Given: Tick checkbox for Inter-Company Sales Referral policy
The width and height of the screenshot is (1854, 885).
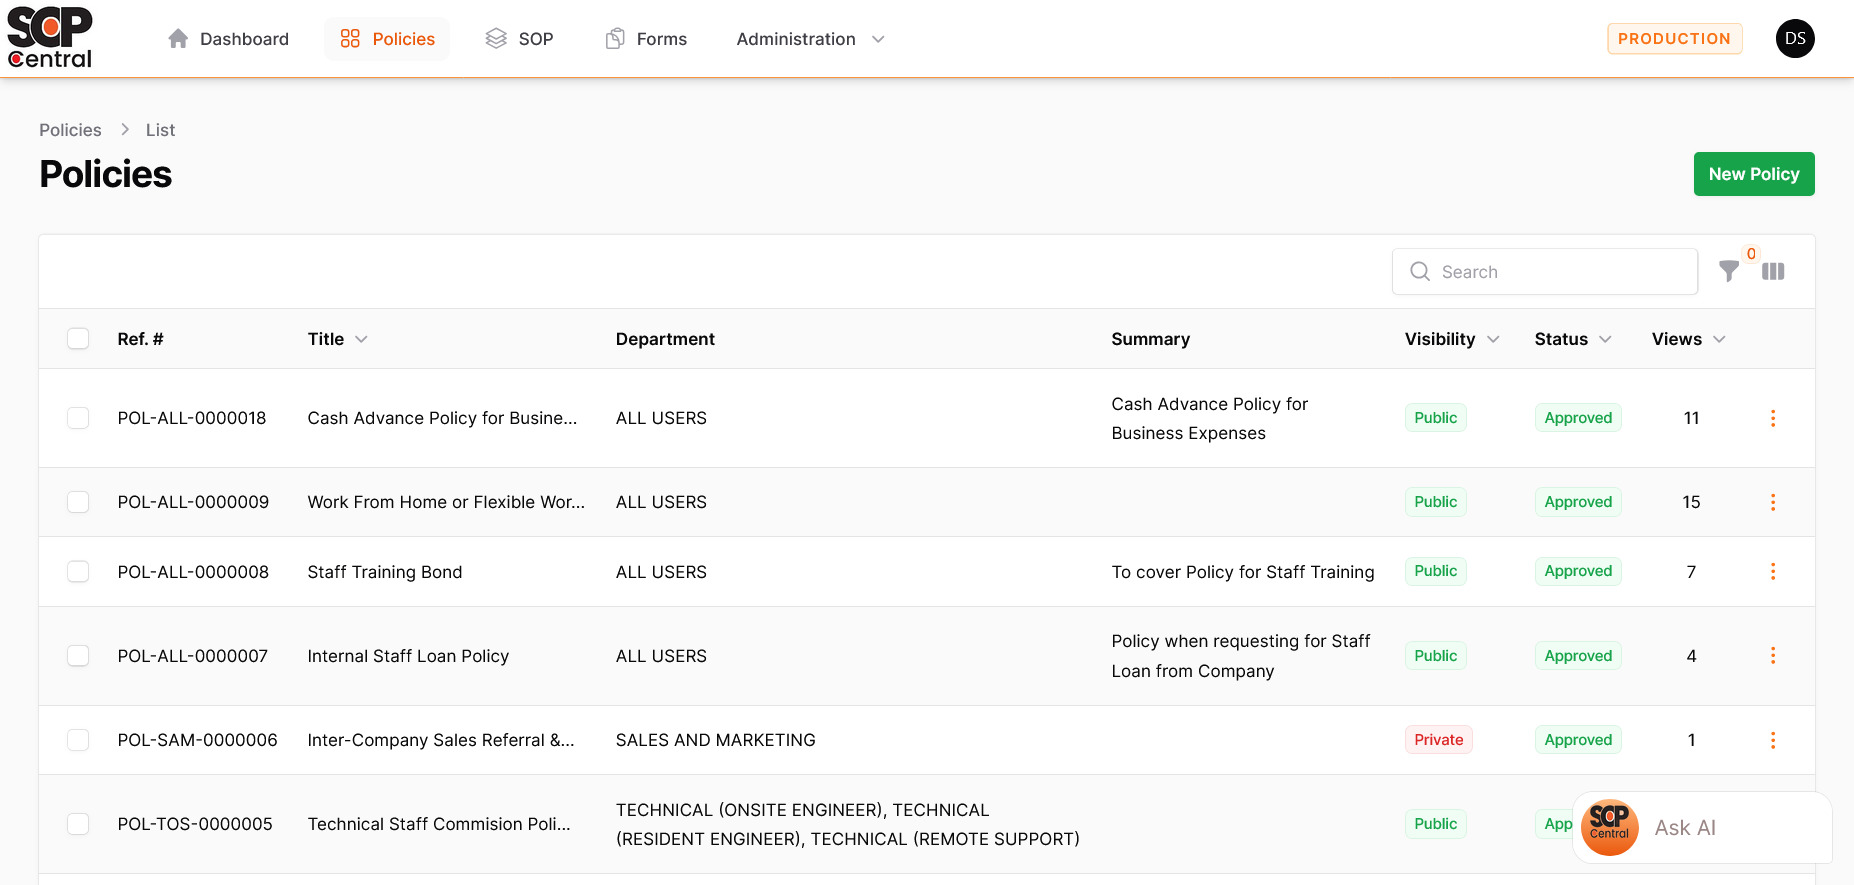Looking at the screenshot, I should (x=78, y=740).
